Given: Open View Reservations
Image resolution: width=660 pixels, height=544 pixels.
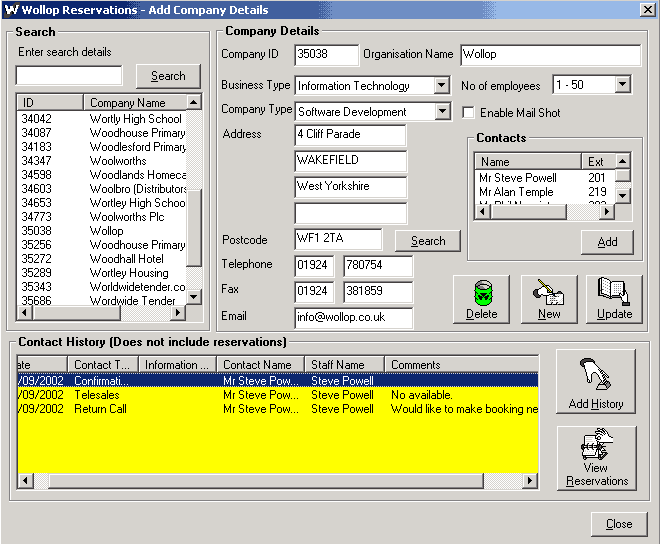Looking at the screenshot, I should [596, 458].
